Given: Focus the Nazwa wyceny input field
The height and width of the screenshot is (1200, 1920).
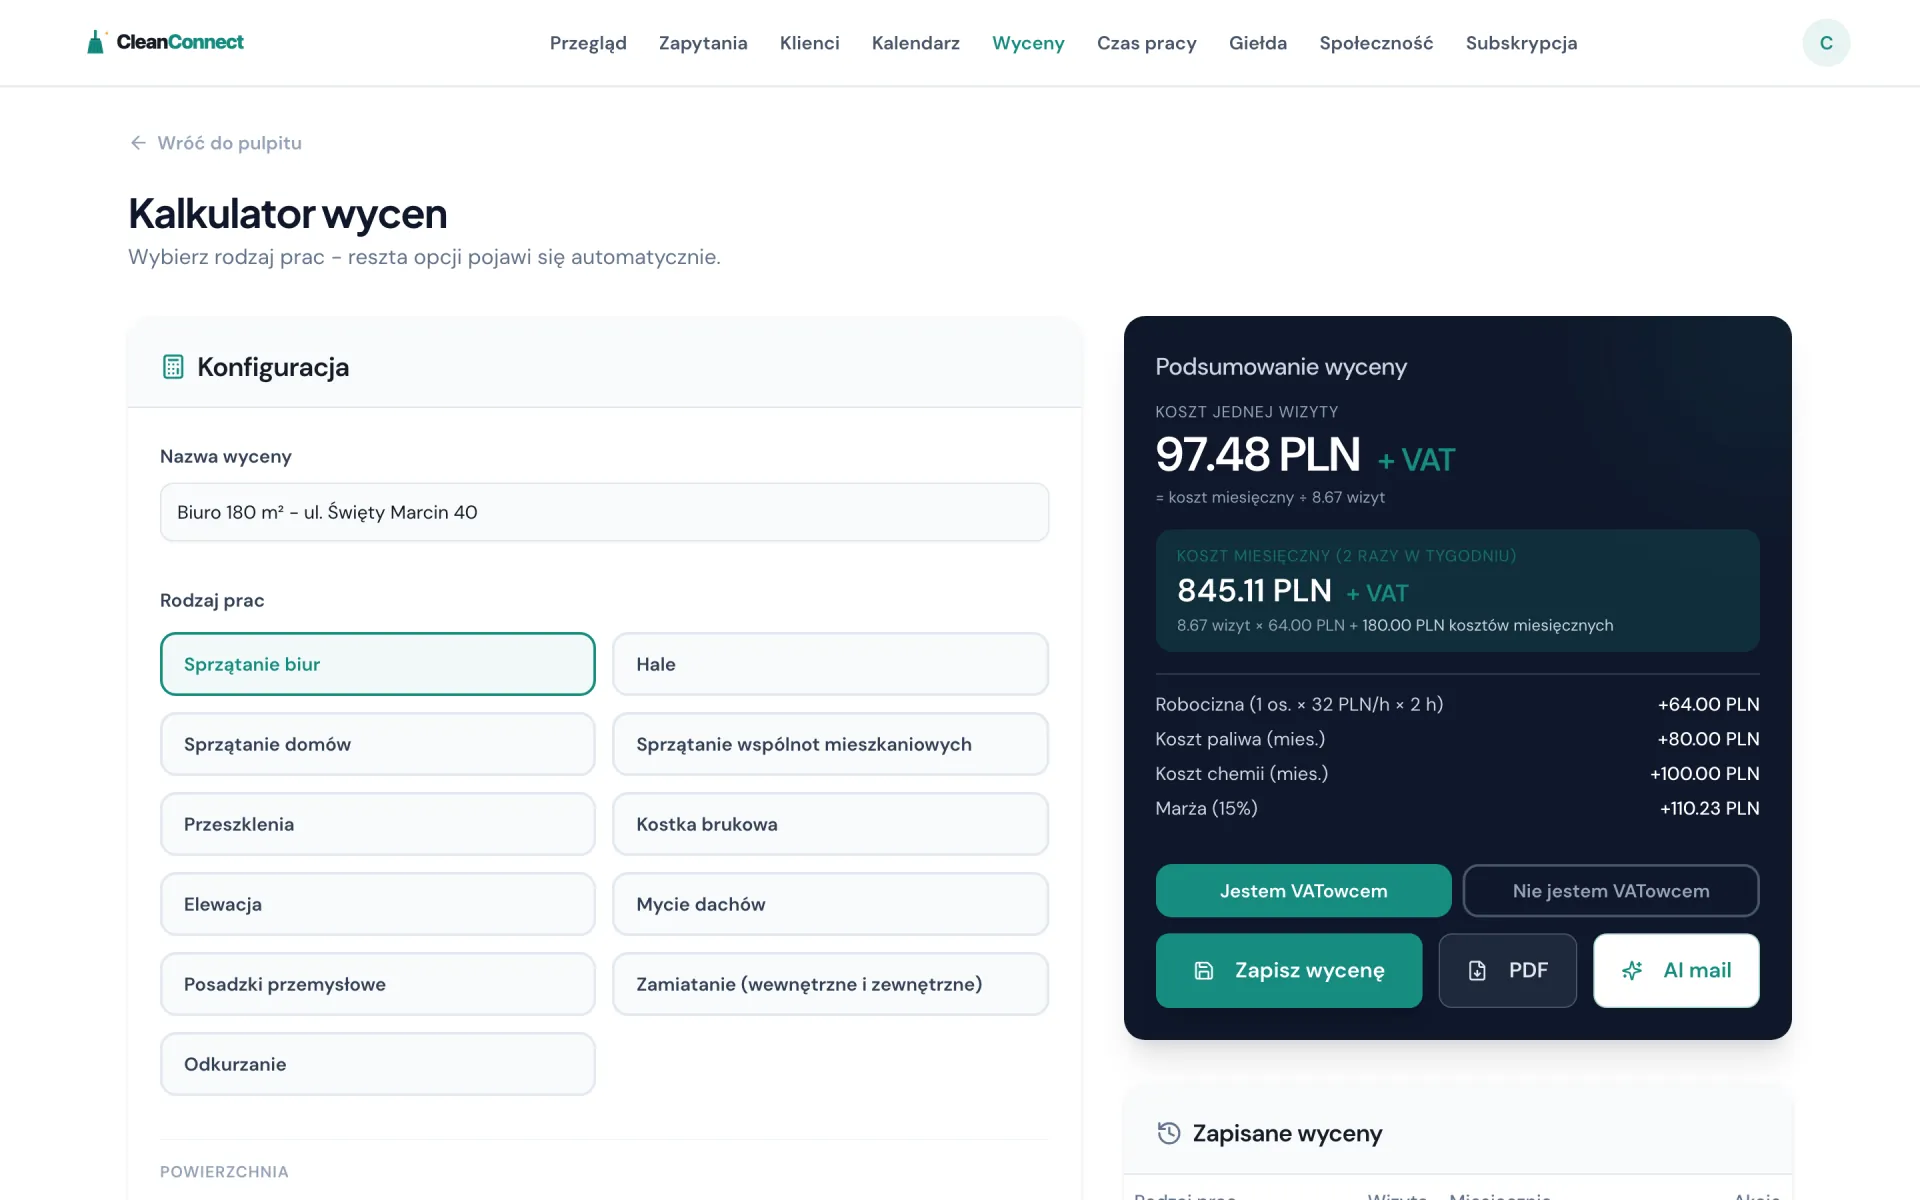Looking at the screenshot, I should coord(604,512).
